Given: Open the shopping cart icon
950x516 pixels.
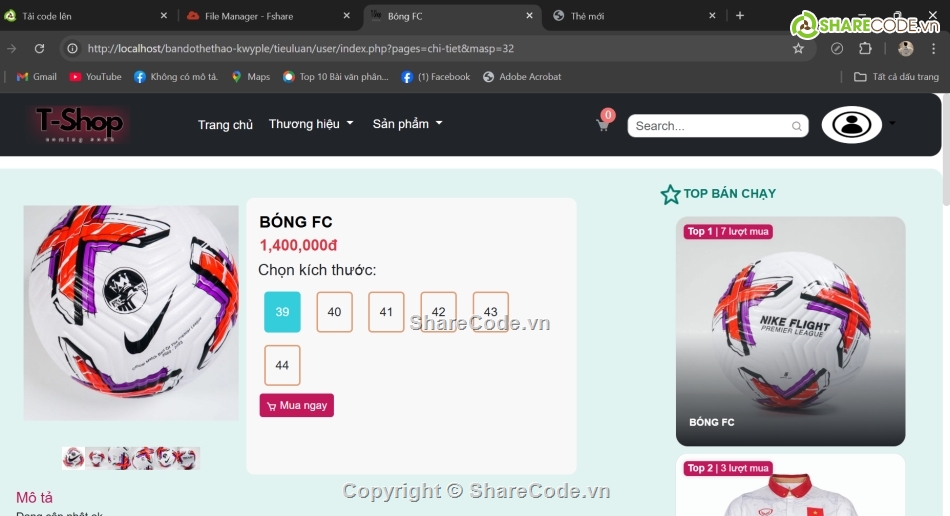Looking at the screenshot, I should (x=603, y=125).
